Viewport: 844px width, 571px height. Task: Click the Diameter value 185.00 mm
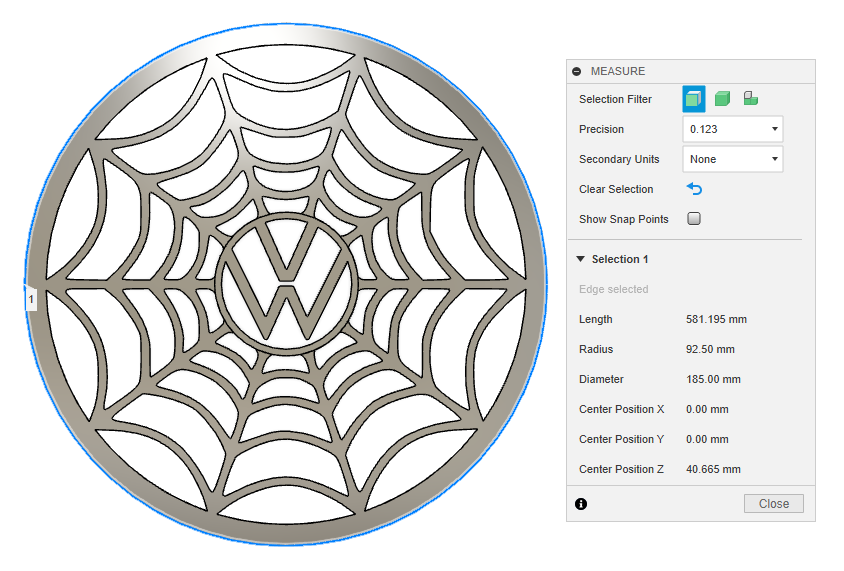(x=713, y=379)
